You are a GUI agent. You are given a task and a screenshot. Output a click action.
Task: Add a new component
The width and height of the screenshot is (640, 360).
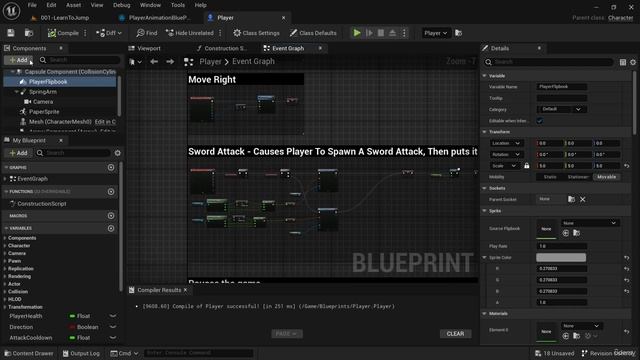click(x=18, y=60)
